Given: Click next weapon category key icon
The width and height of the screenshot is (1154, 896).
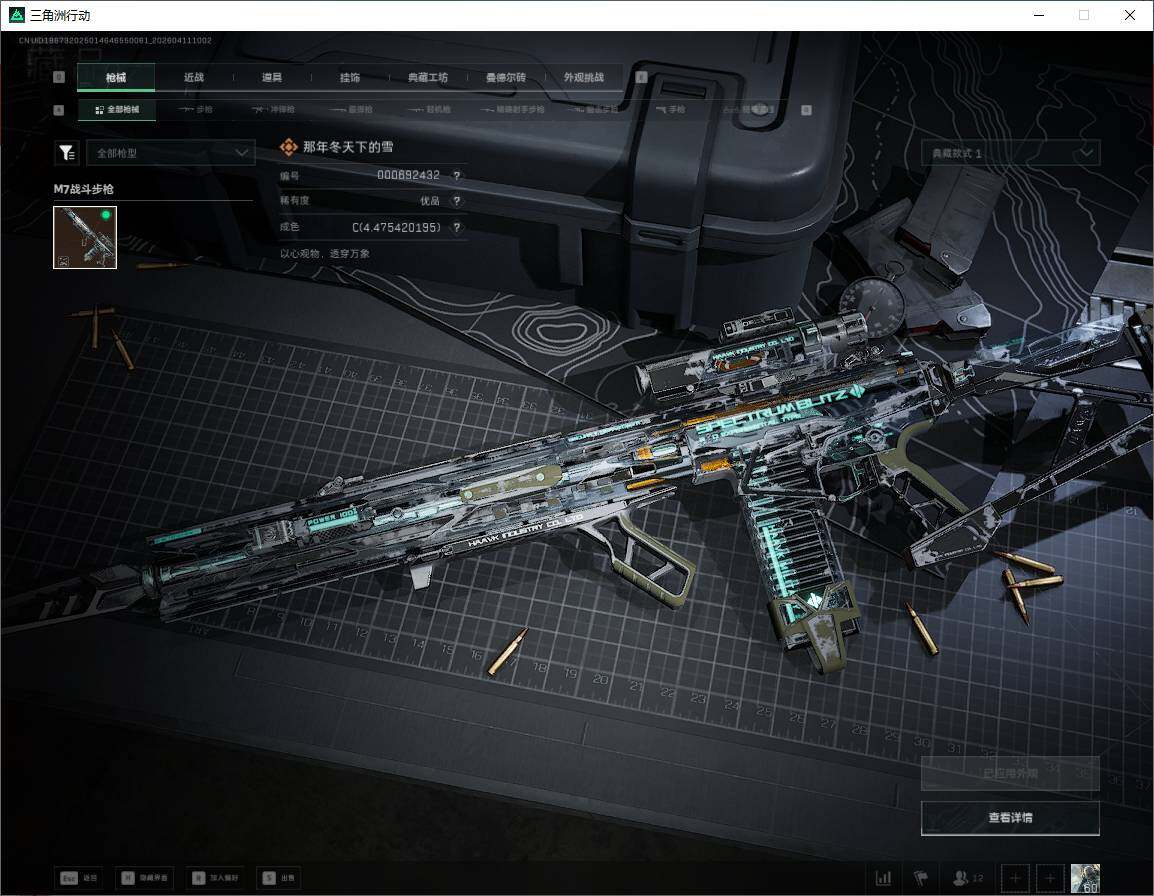Looking at the screenshot, I should point(807,110).
